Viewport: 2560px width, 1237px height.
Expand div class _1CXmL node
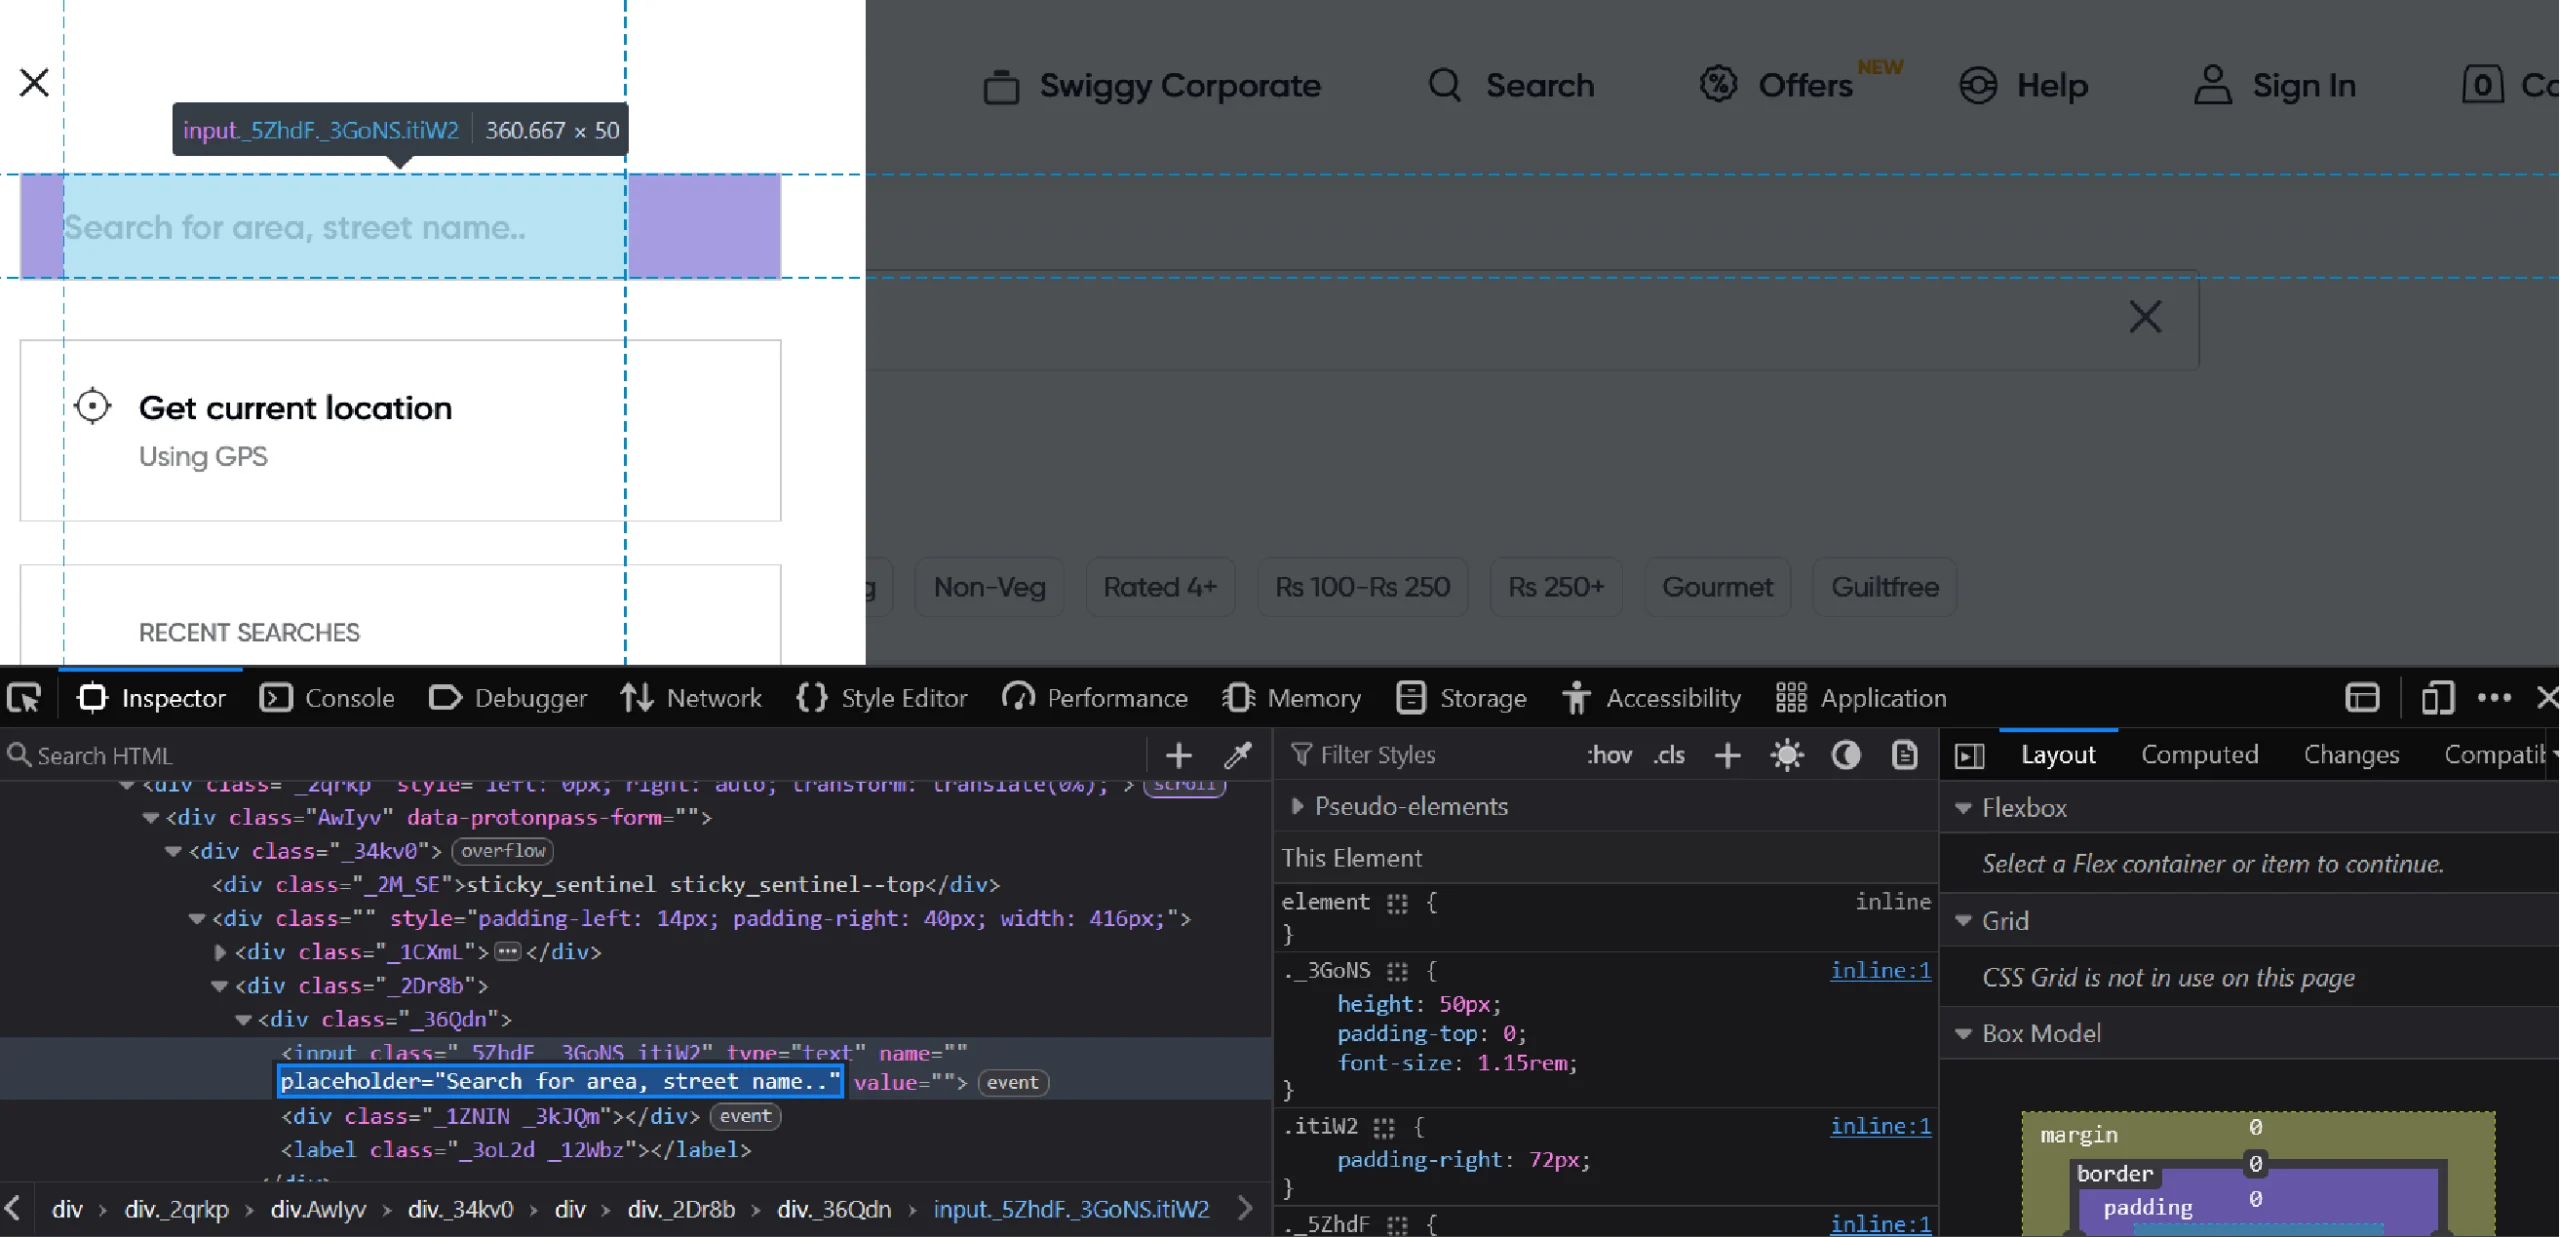(220, 952)
